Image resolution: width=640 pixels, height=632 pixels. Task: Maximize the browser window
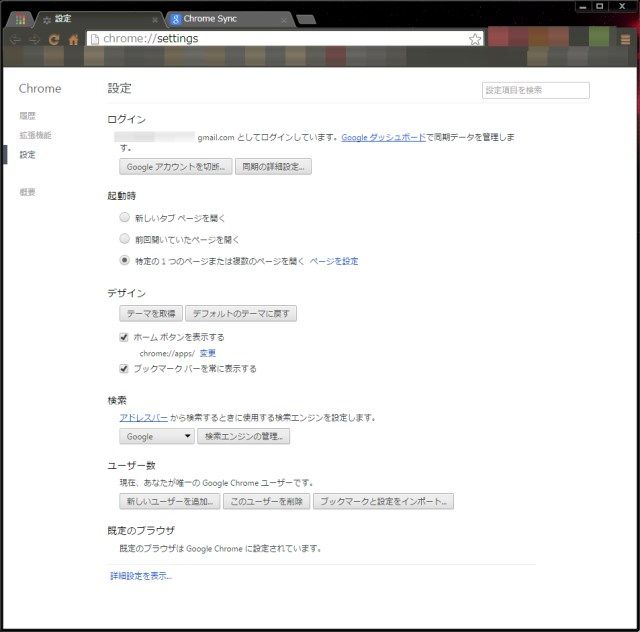(x=600, y=7)
